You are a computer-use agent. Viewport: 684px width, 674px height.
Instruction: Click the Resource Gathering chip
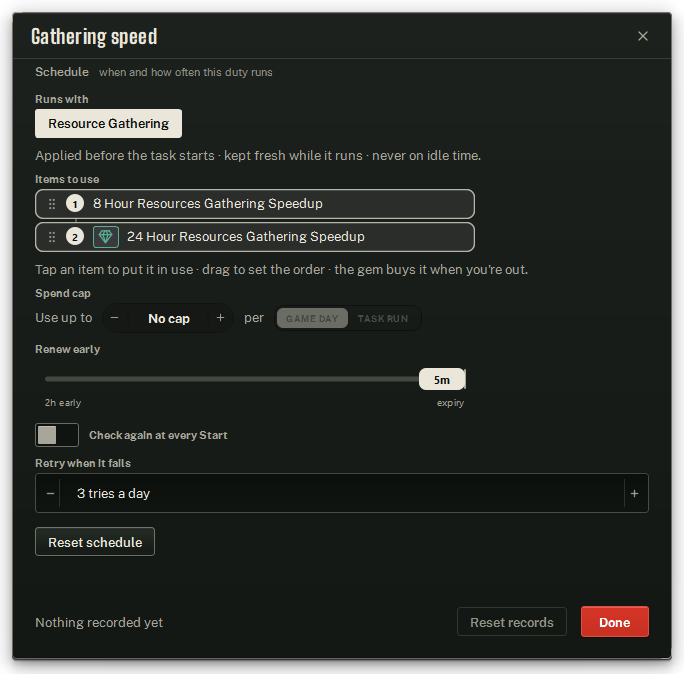coord(108,123)
